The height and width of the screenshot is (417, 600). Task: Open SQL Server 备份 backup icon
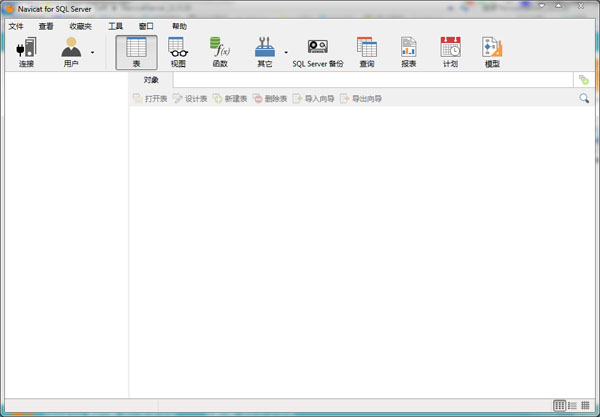point(317,52)
